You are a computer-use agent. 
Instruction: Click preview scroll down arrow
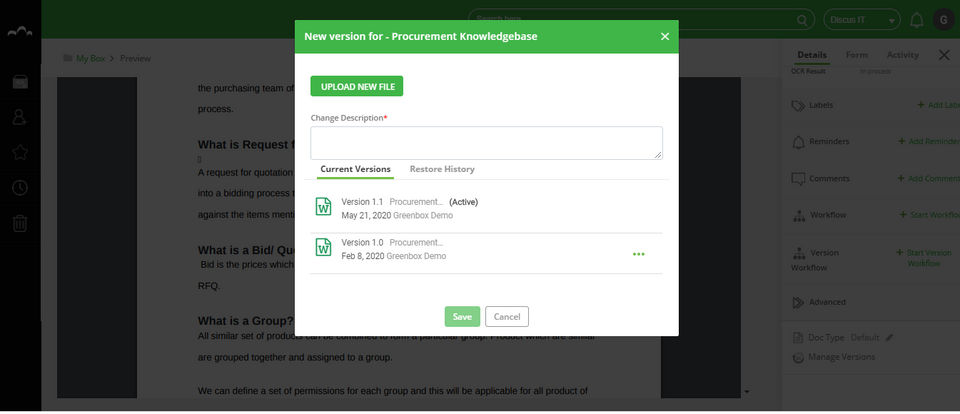[747, 391]
